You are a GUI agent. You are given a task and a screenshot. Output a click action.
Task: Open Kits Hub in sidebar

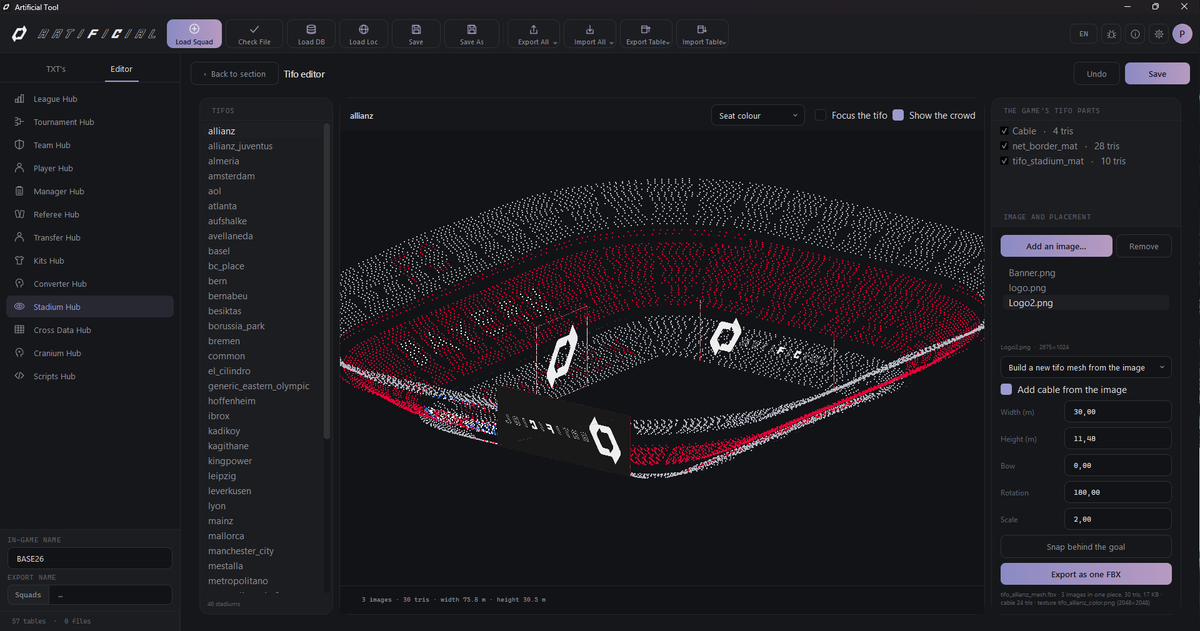(x=90, y=261)
